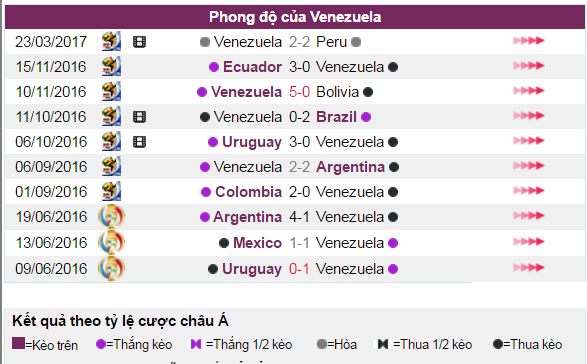This screenshot has height=364, width=587.
Task: Click purple win dot beside Colombia
Action: click(x=206, y=192)
